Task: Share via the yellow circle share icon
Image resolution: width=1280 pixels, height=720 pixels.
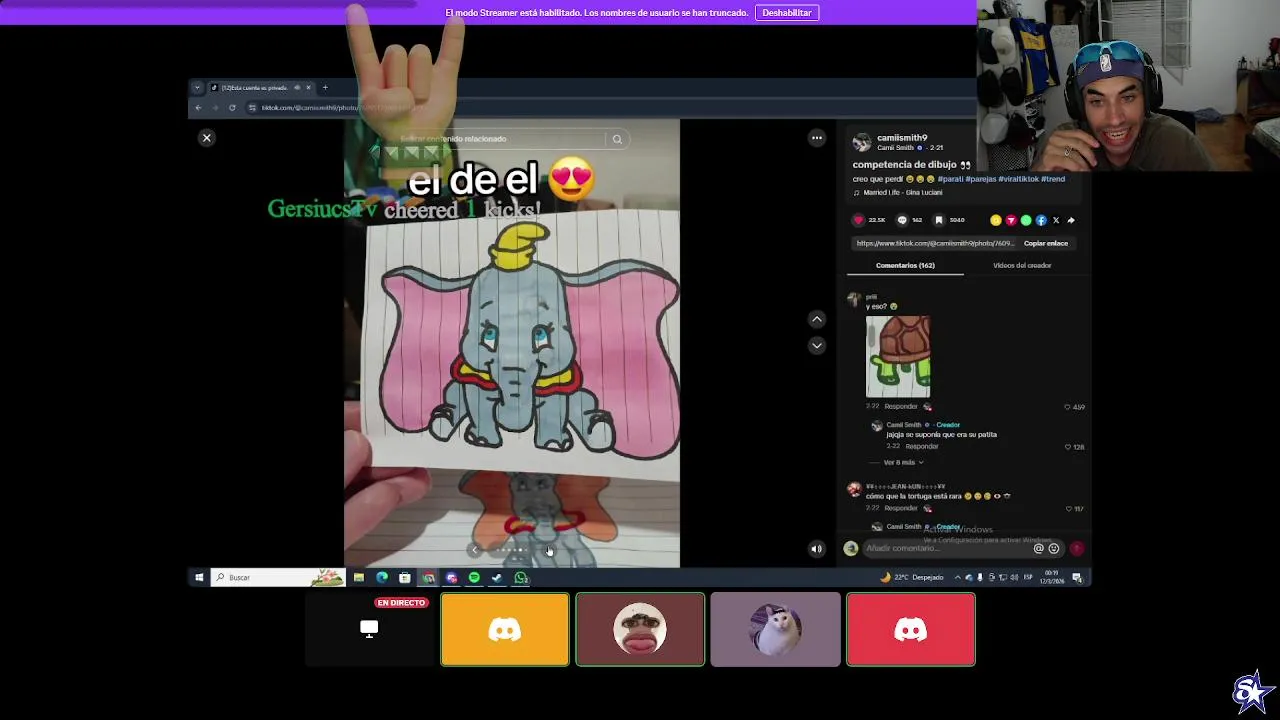Action: click(995, 220)
